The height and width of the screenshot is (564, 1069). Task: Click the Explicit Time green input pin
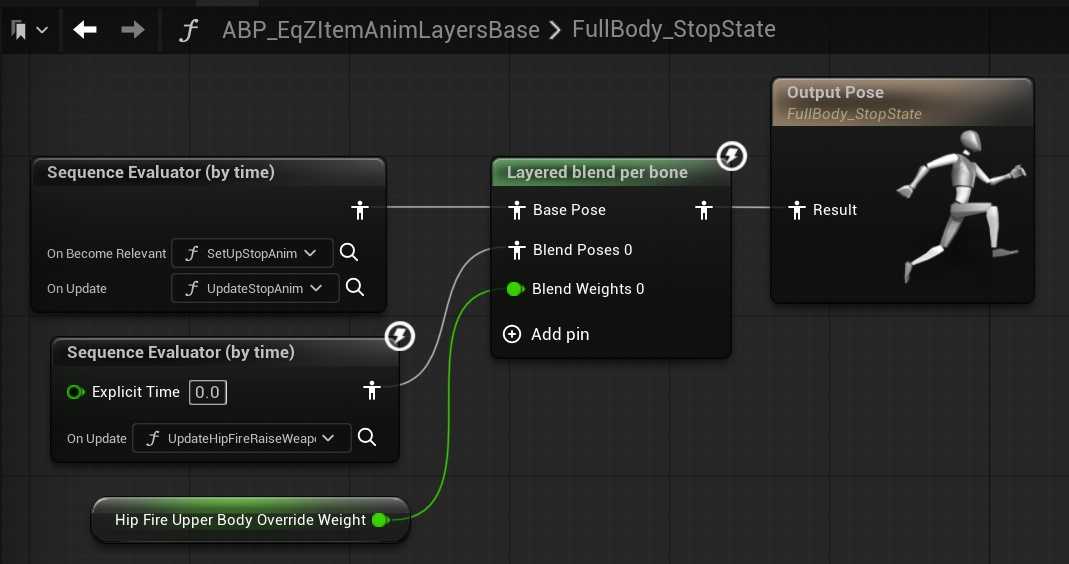pyautogui.click(x=75, y=392)
